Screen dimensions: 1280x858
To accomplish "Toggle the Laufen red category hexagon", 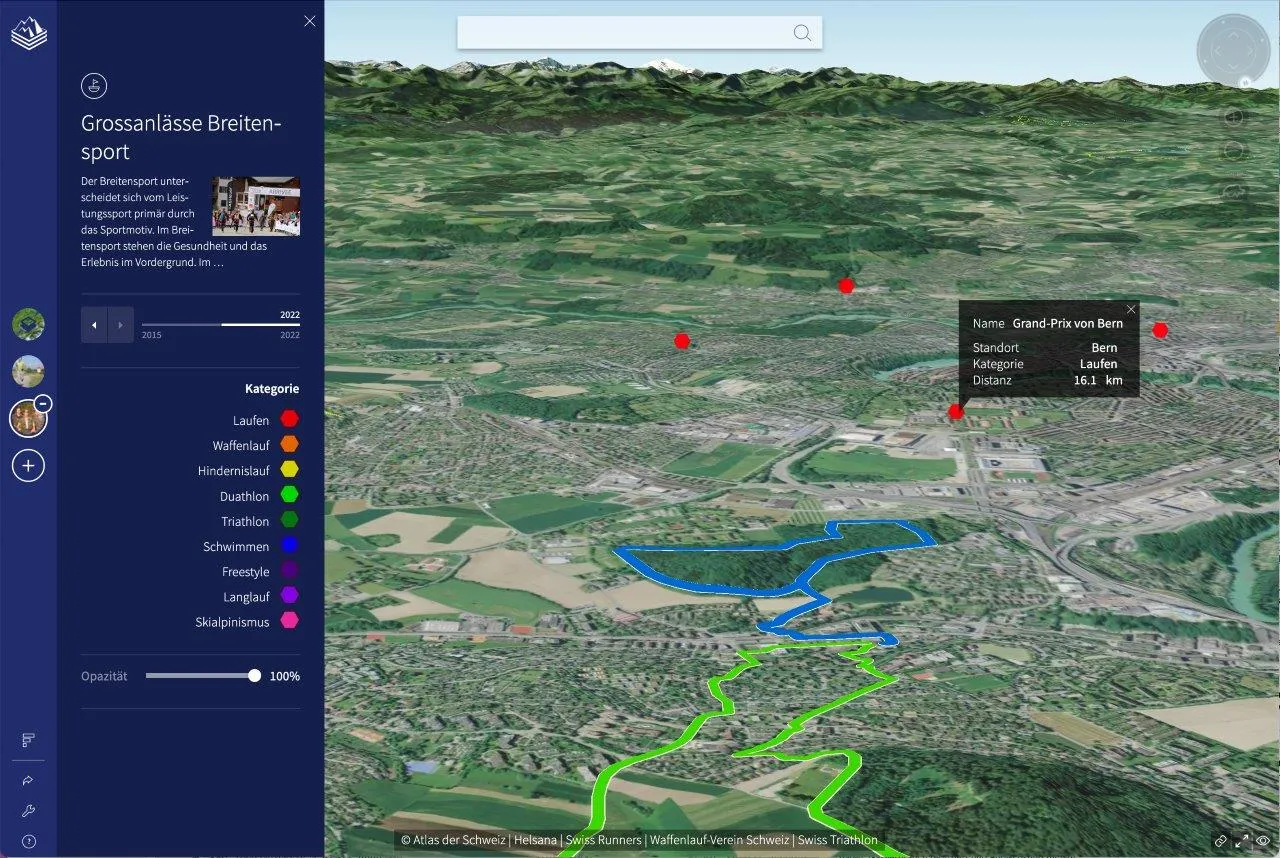I will [289, 420].
